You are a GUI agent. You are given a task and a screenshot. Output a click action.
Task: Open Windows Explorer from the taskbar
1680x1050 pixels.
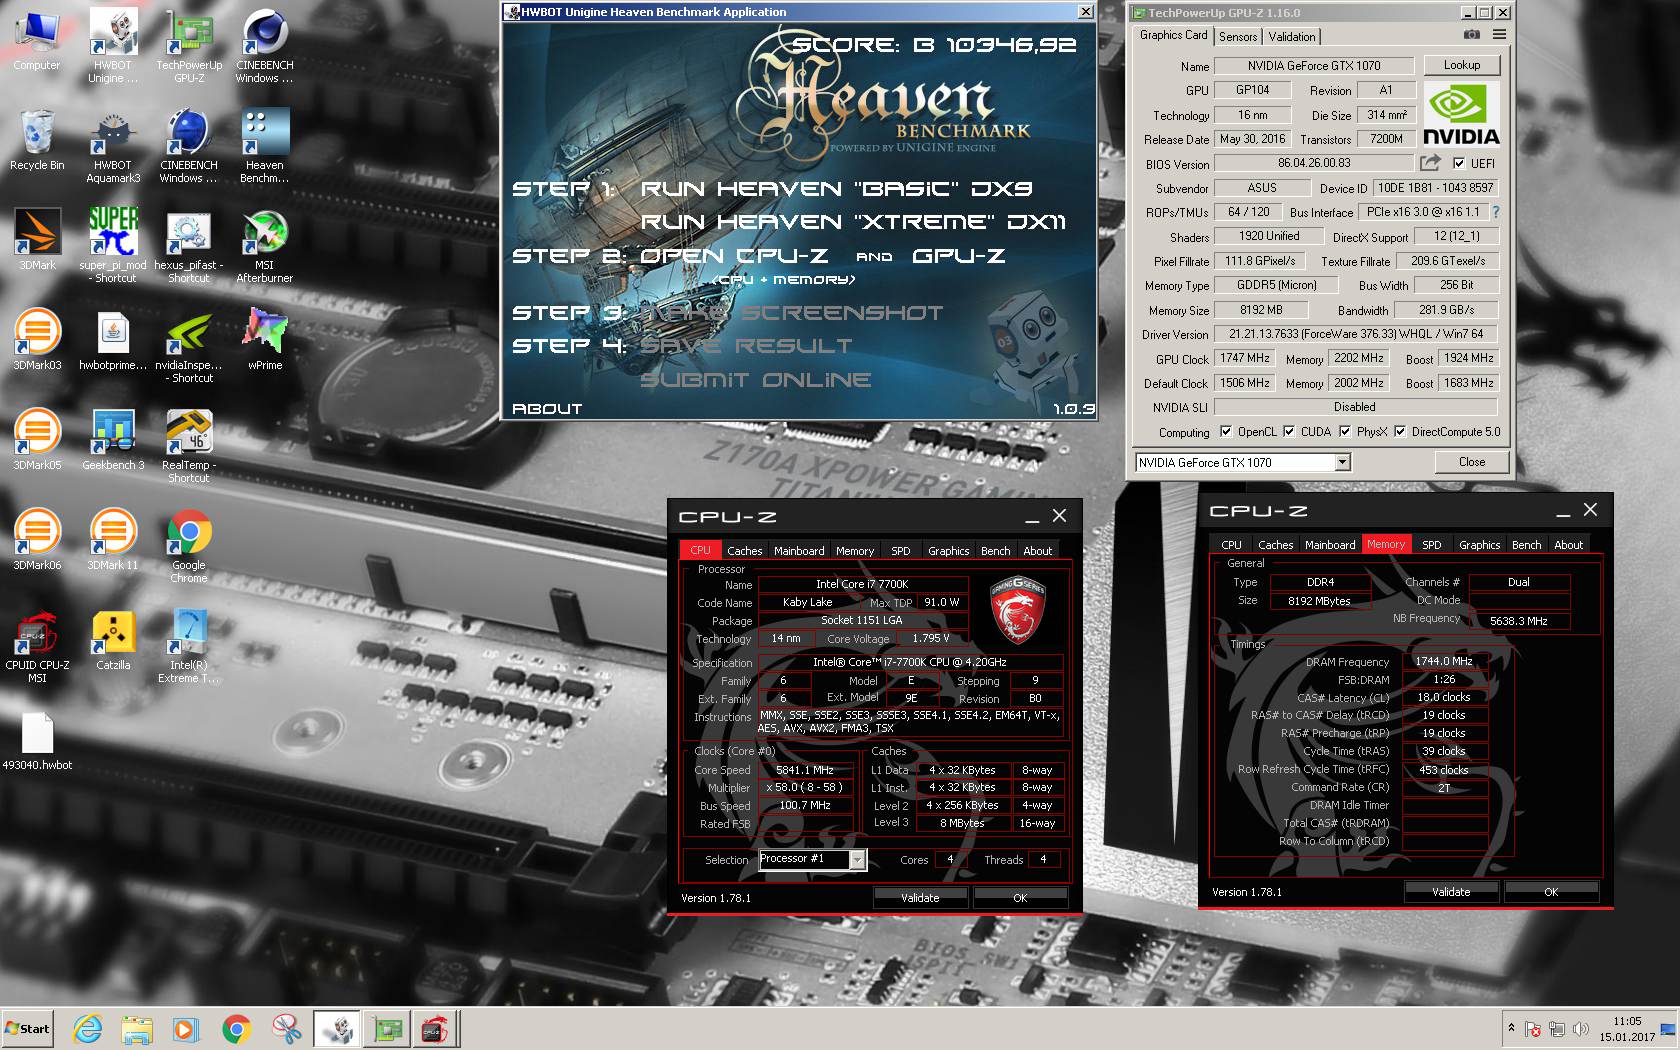[137, 1029]
